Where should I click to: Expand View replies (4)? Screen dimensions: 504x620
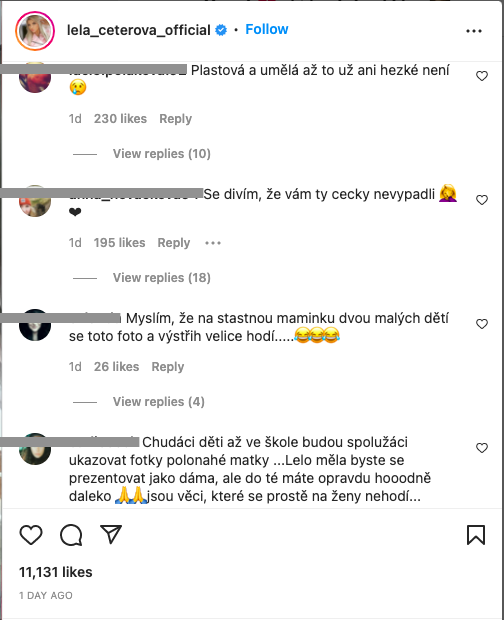click(x=159, y=402)
